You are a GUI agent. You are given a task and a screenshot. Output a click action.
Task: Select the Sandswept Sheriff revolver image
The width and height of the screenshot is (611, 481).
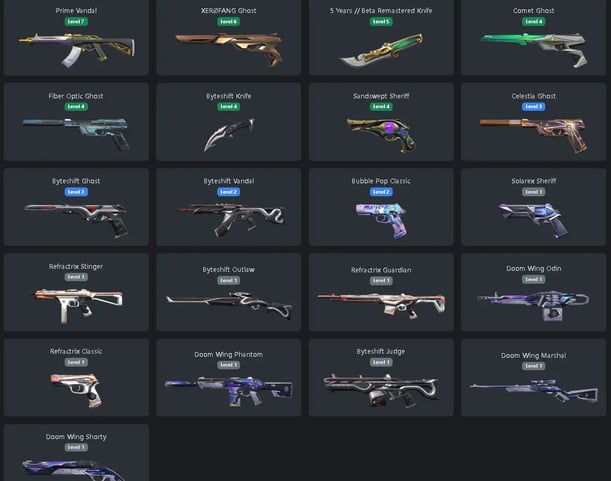click(x=381, y=135)
